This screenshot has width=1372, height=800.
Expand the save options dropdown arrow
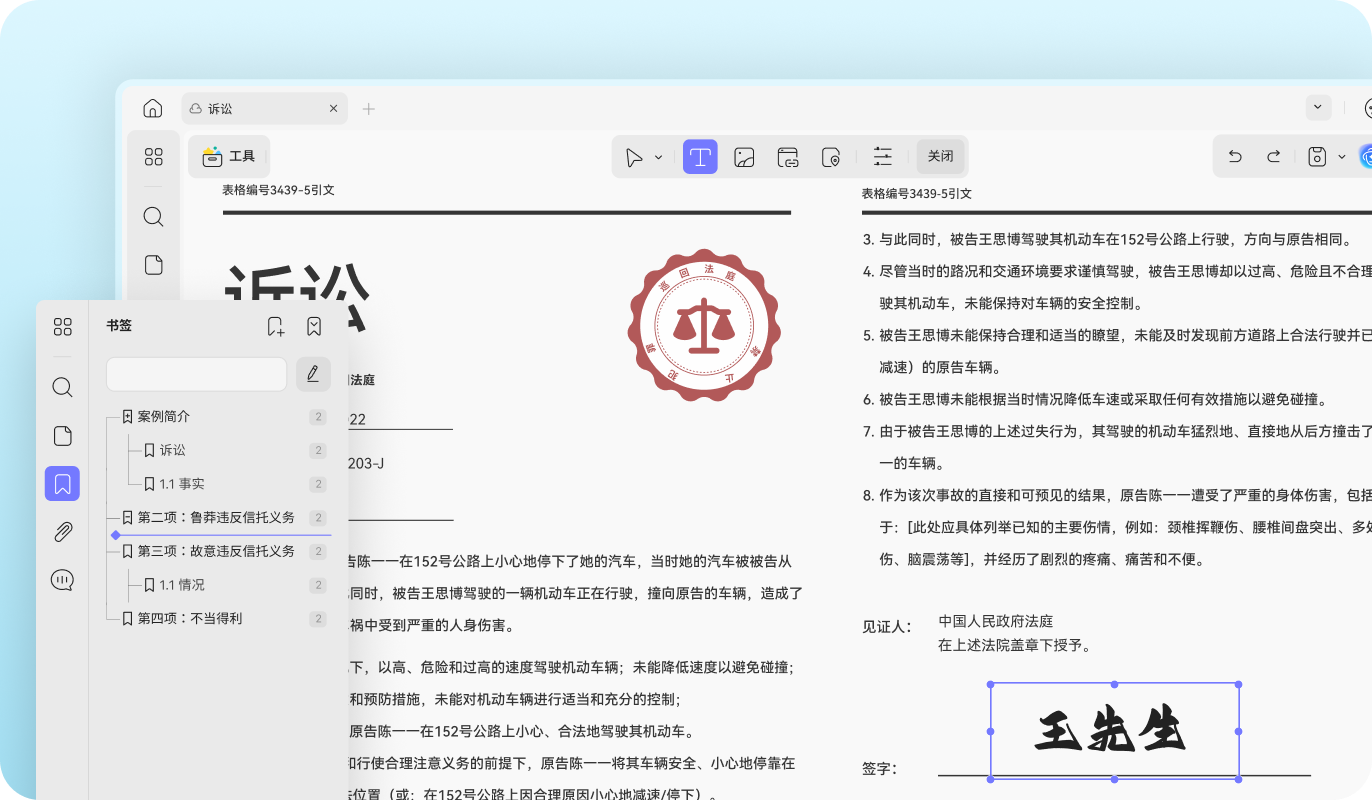point(1341,157)
